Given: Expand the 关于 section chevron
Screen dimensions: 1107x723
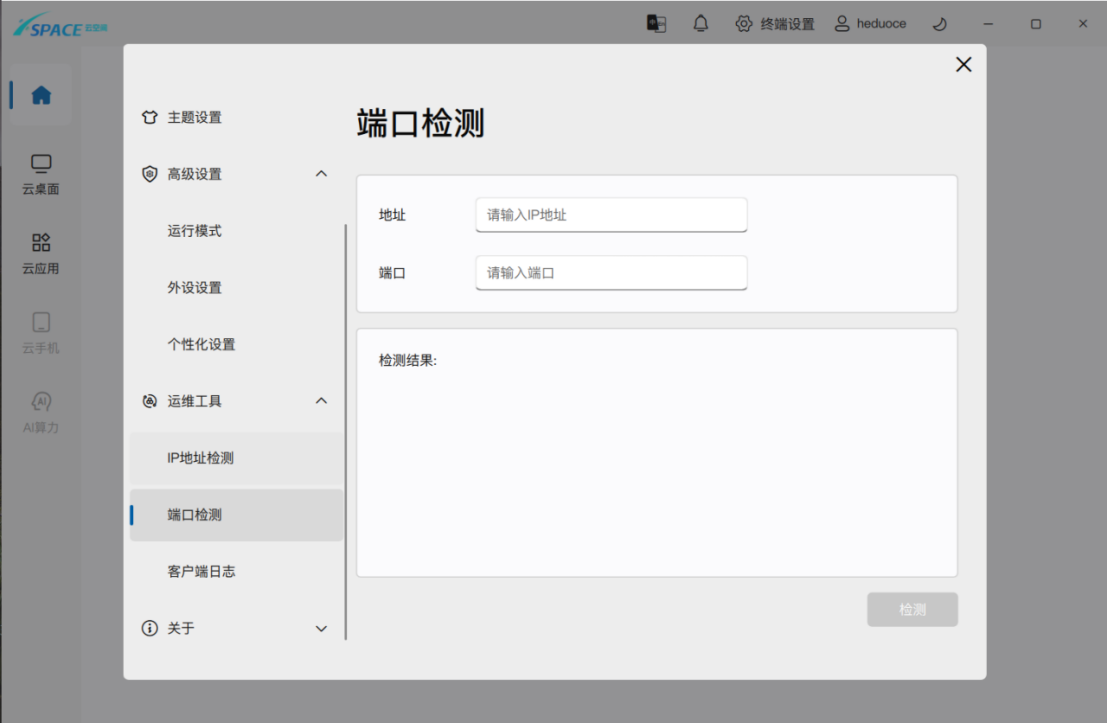Looking at the screenshot, I should 321,629.
